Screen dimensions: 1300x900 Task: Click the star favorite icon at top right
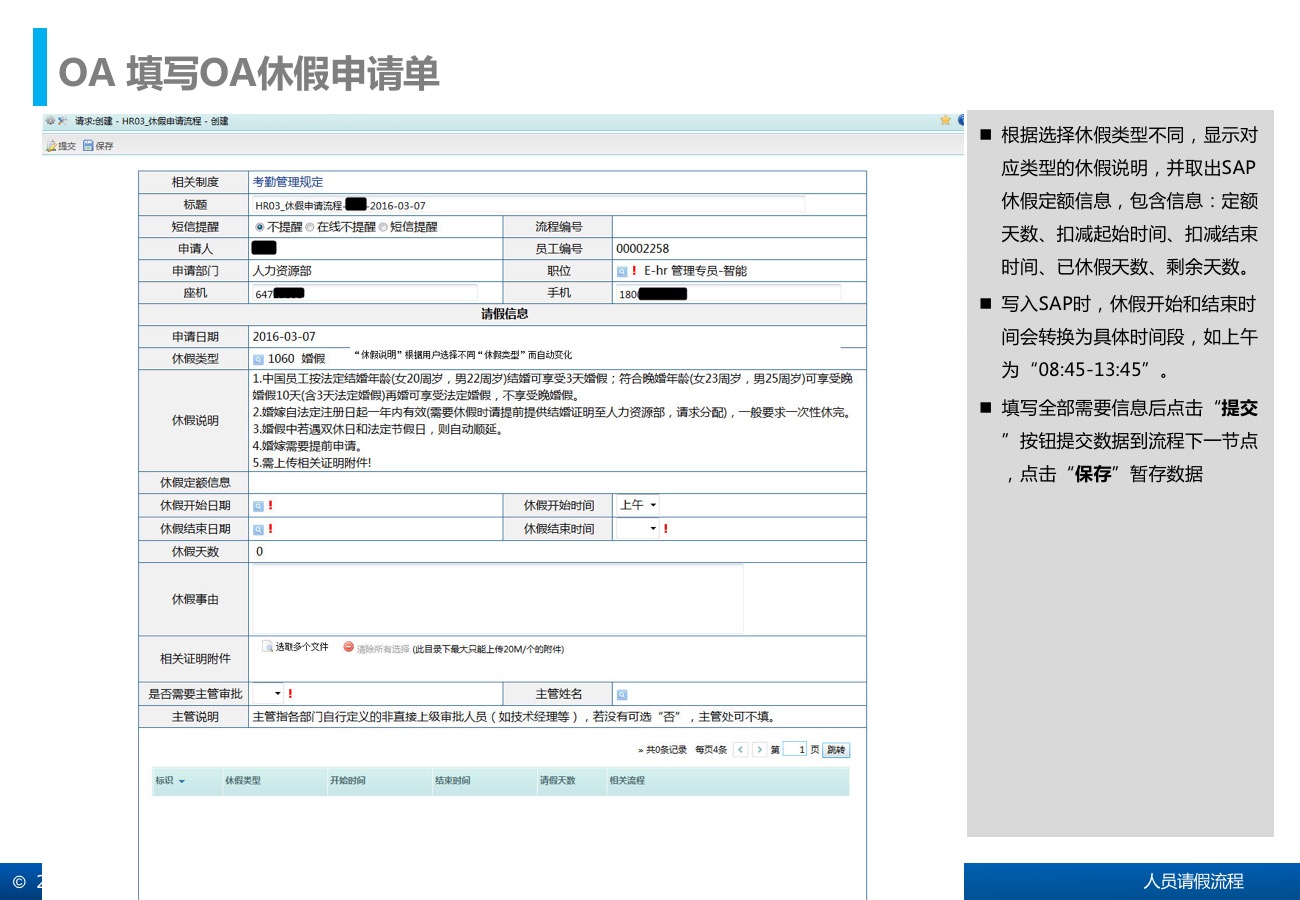945,120
